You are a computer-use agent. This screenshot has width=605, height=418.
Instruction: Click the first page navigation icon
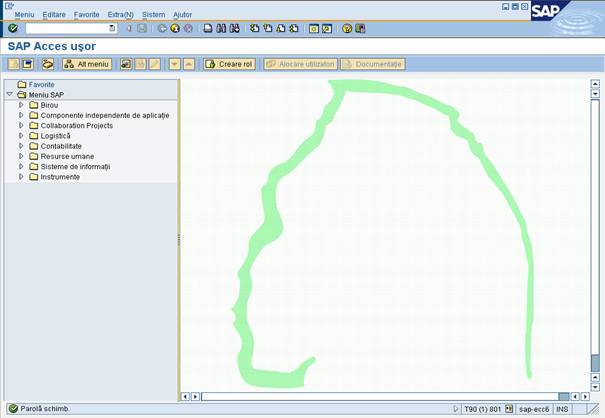[254, 29]
